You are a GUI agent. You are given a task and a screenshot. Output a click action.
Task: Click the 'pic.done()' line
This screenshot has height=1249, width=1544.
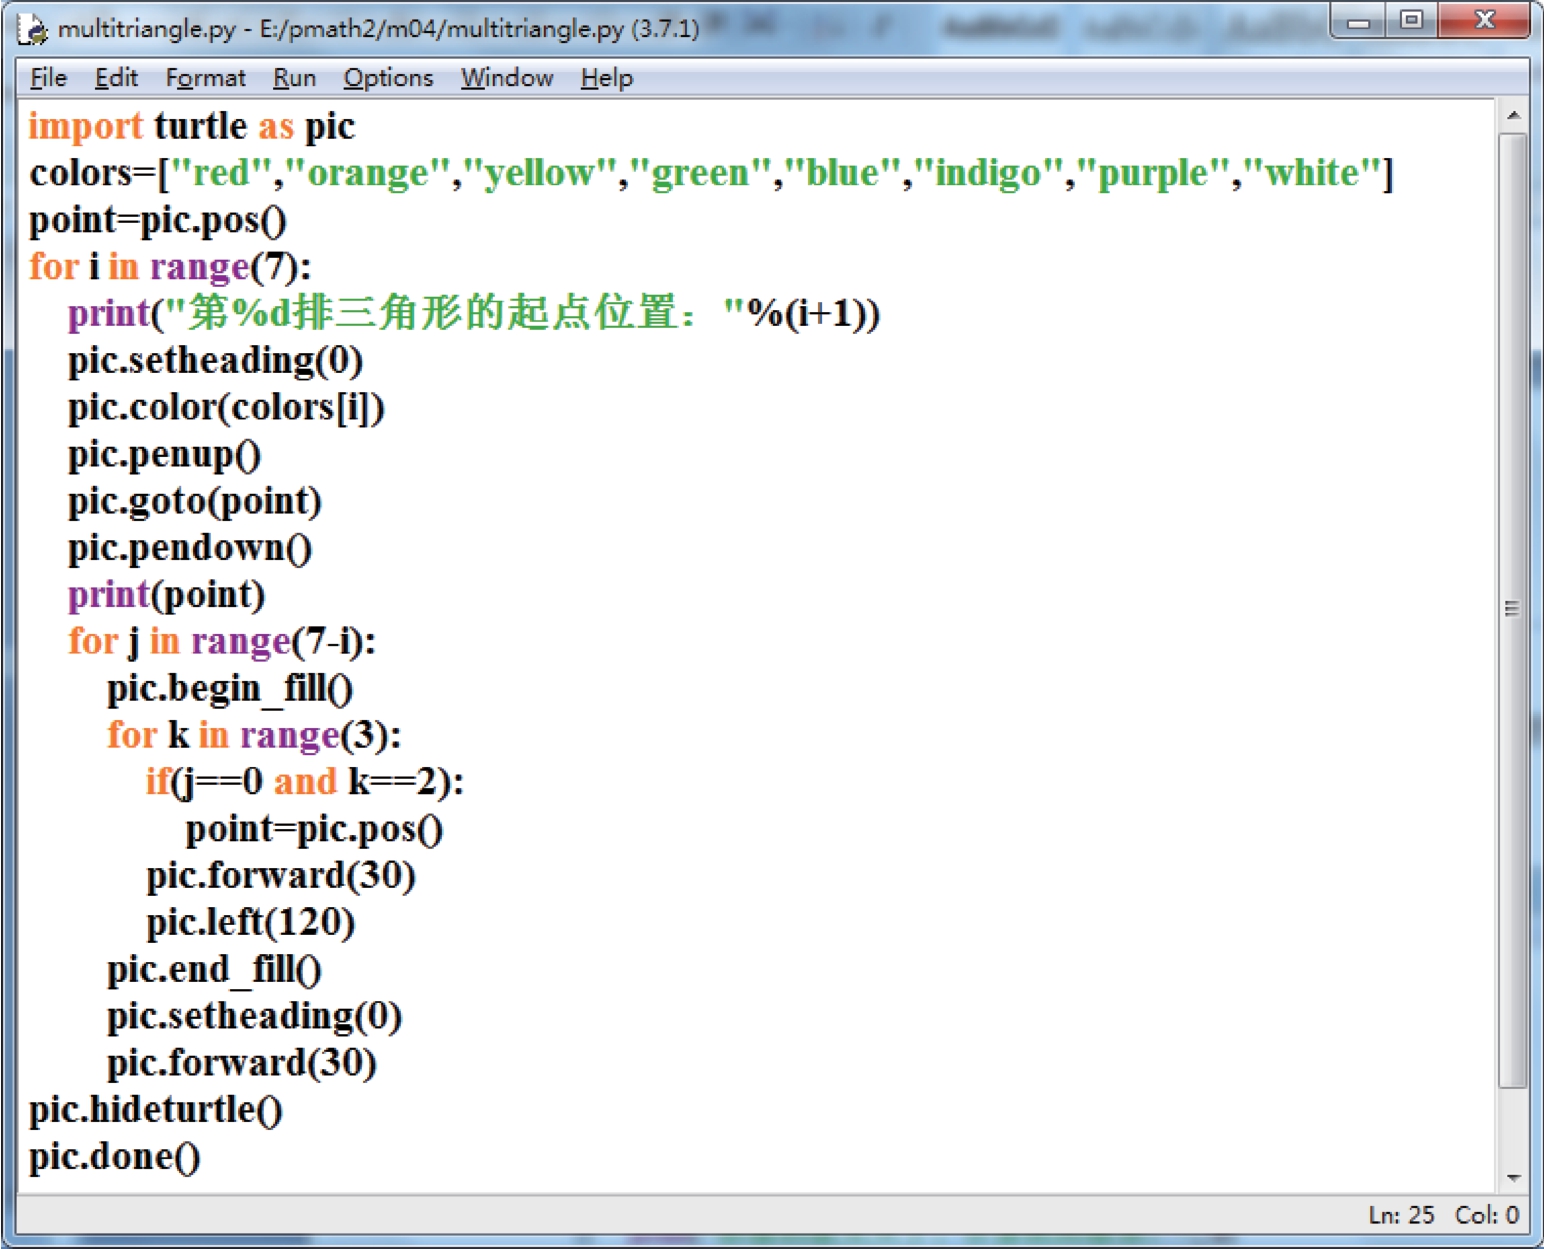(x=115, y=1157)
